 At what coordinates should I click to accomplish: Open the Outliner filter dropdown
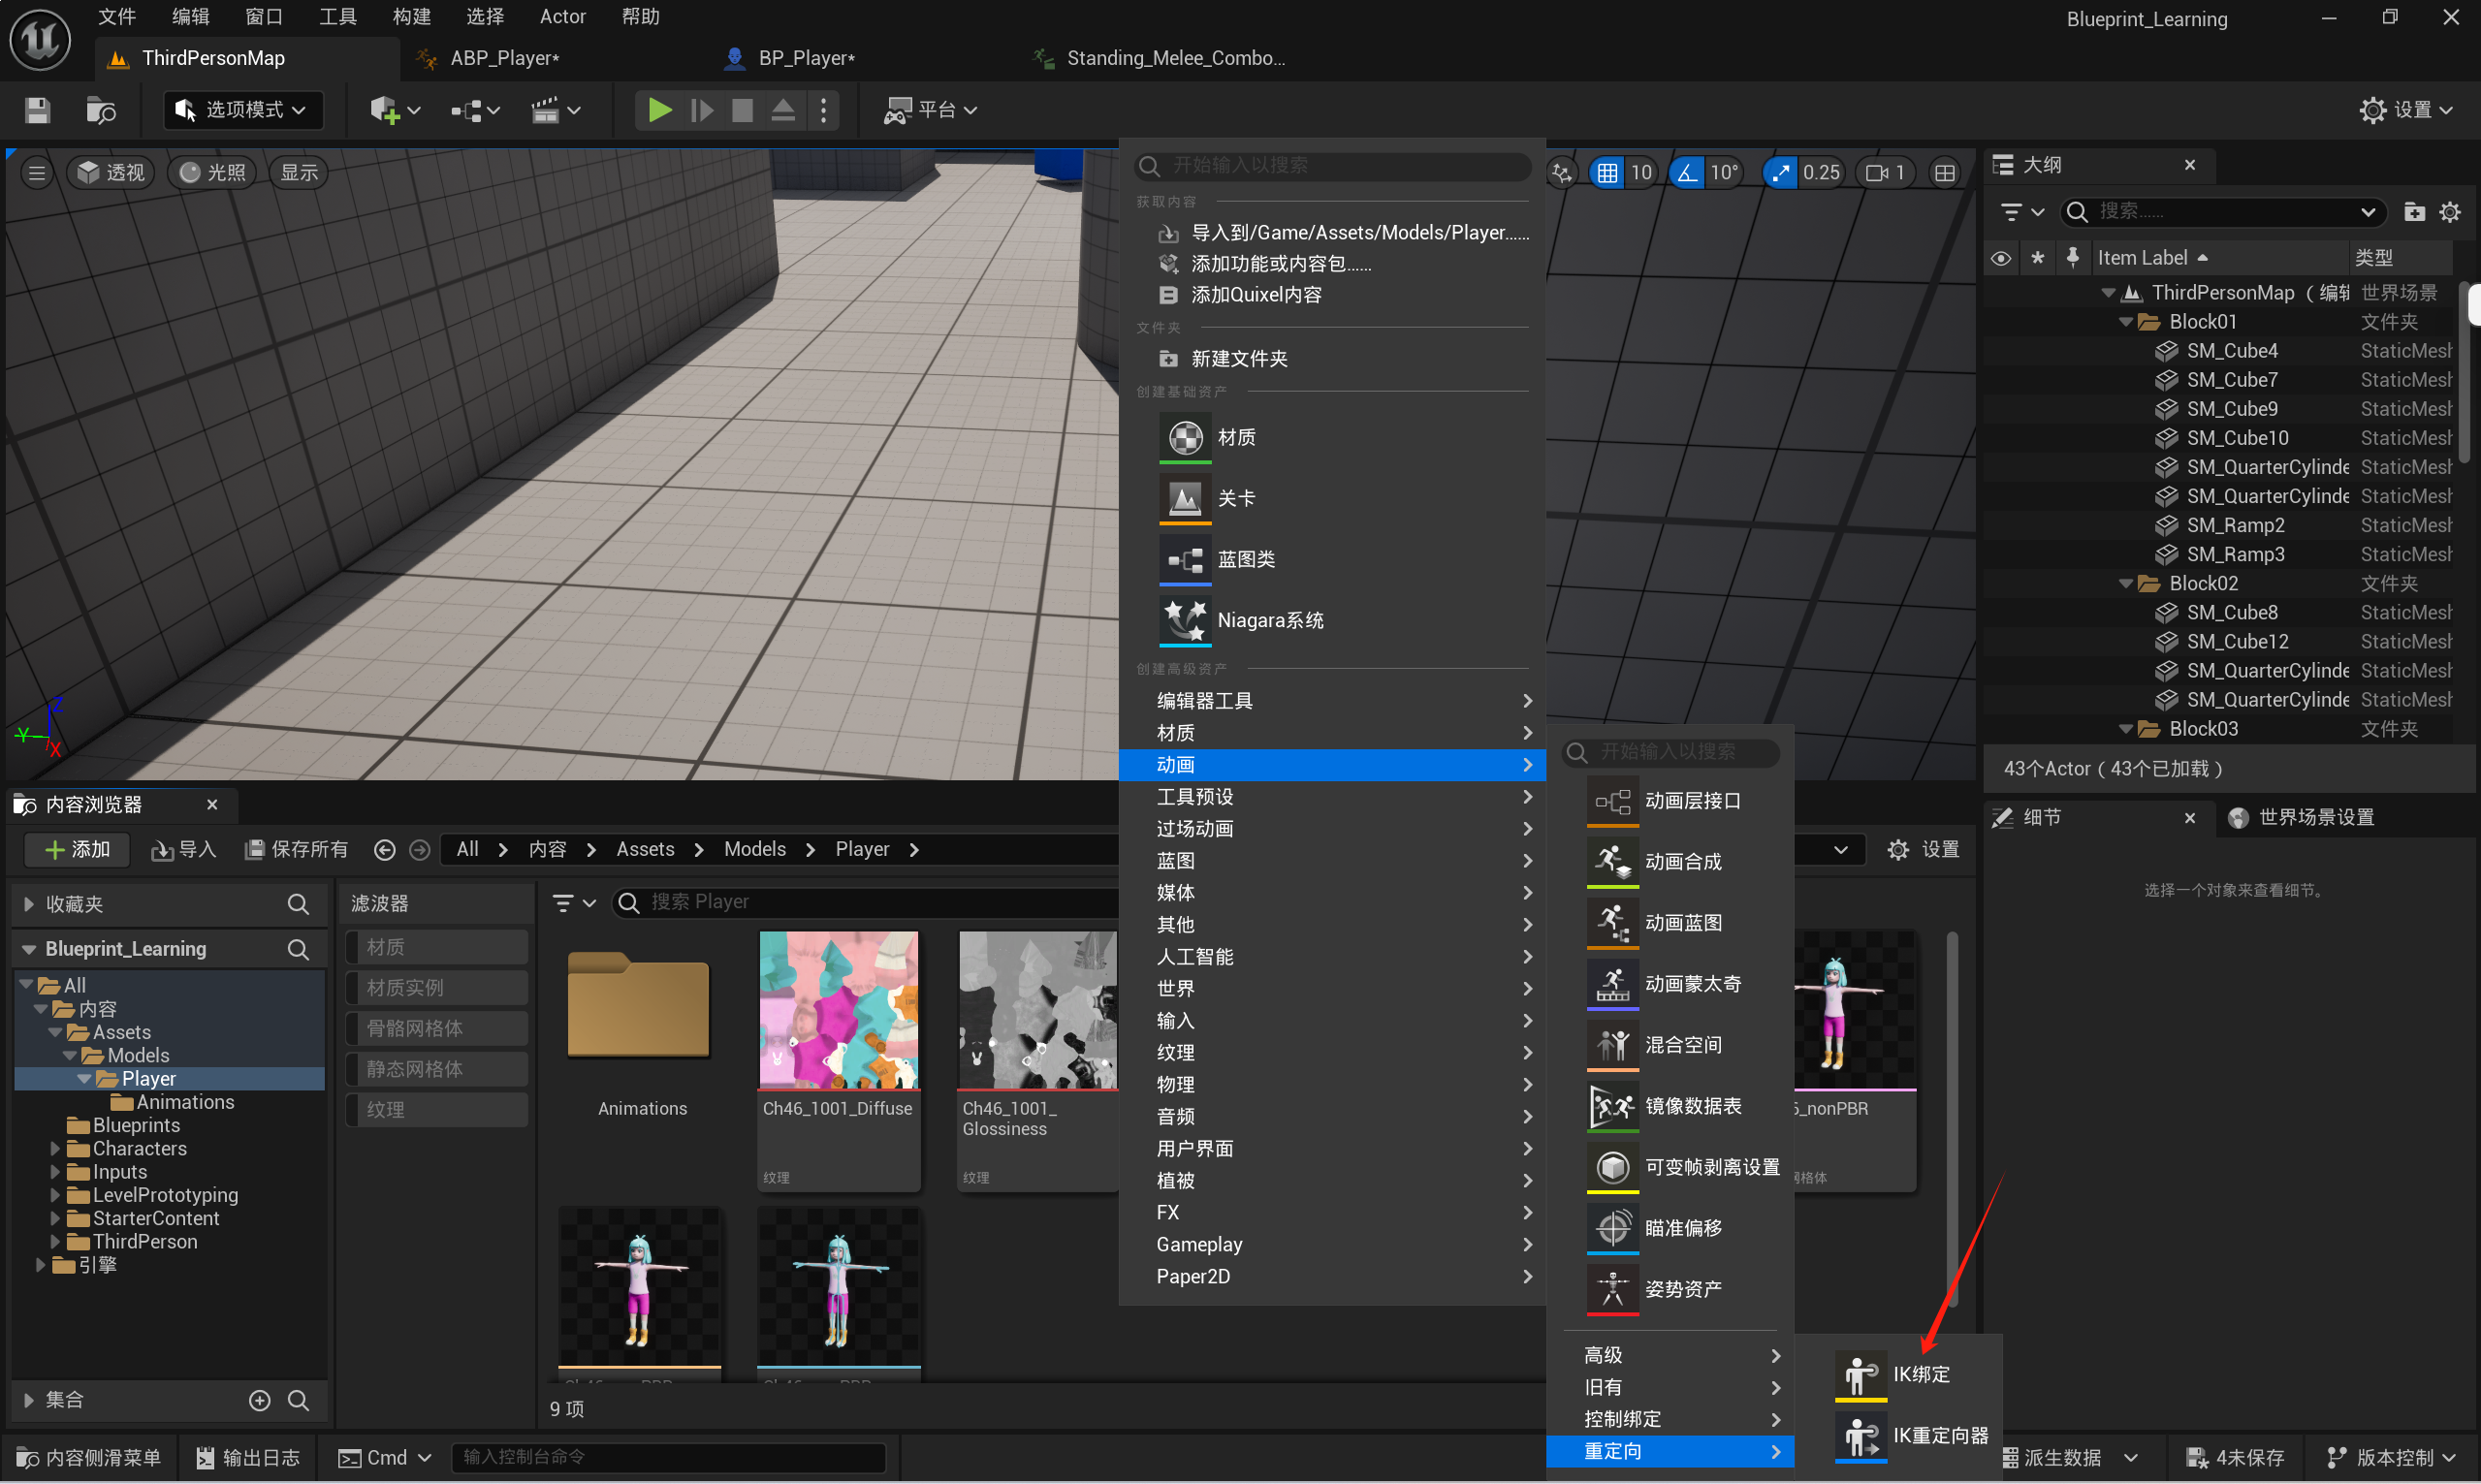tap(2021, 212)
